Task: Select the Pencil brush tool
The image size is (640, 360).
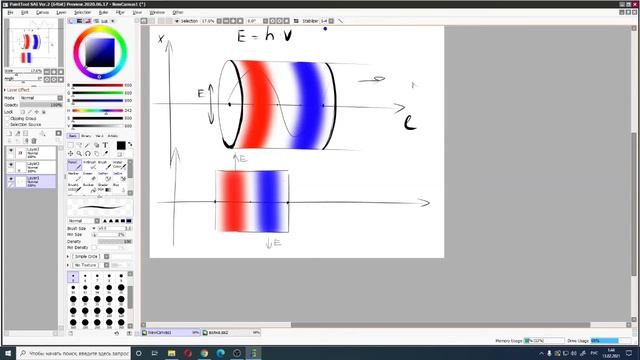Action: [74, 165]
